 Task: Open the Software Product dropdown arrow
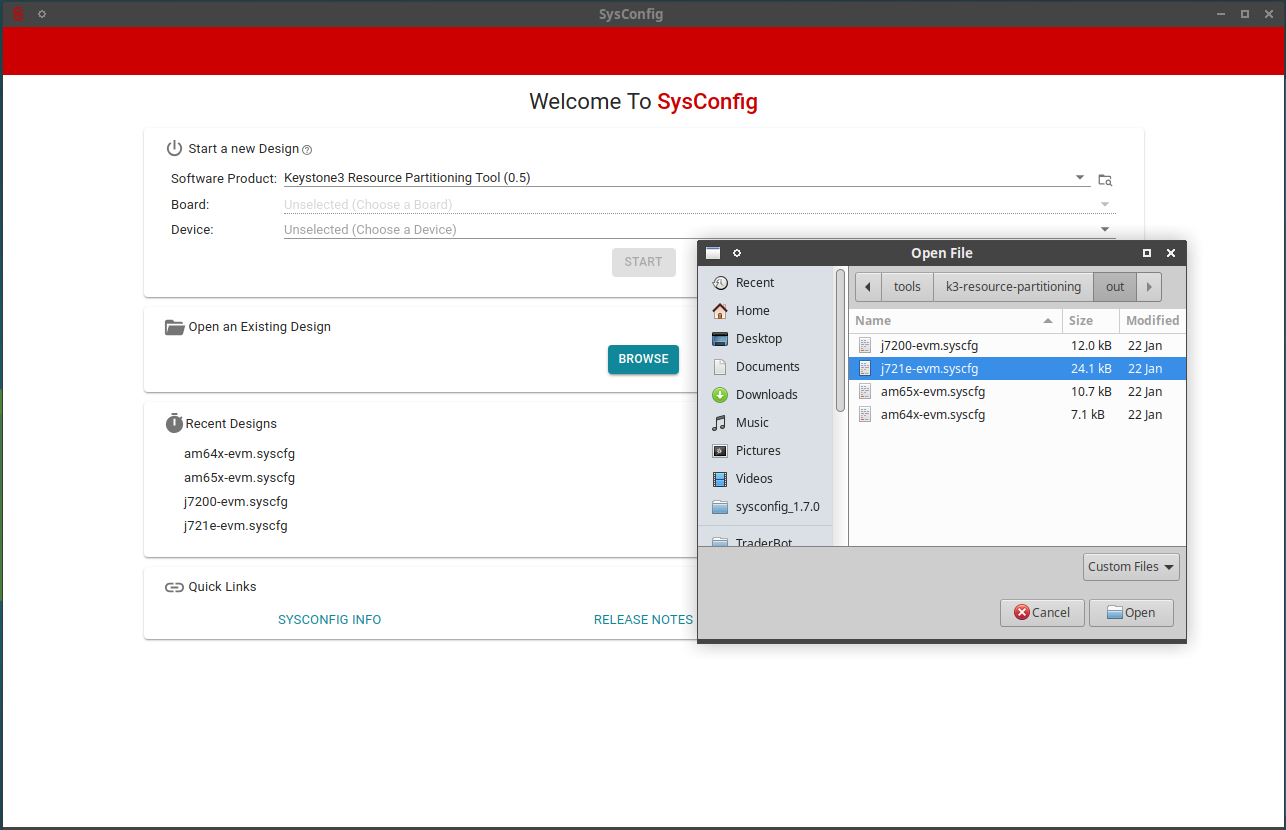pyautogui.click(x=1079, y=177)
